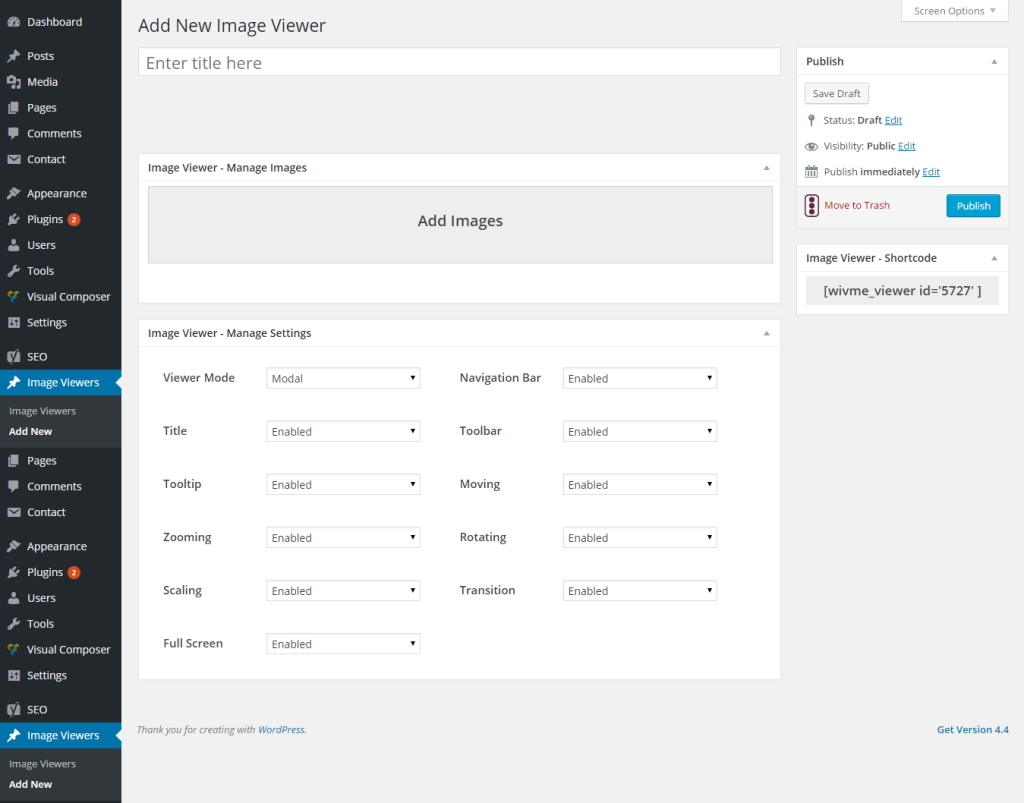1024x803 pixels.
Task: Click the Publish button
Action: point(972,205)
